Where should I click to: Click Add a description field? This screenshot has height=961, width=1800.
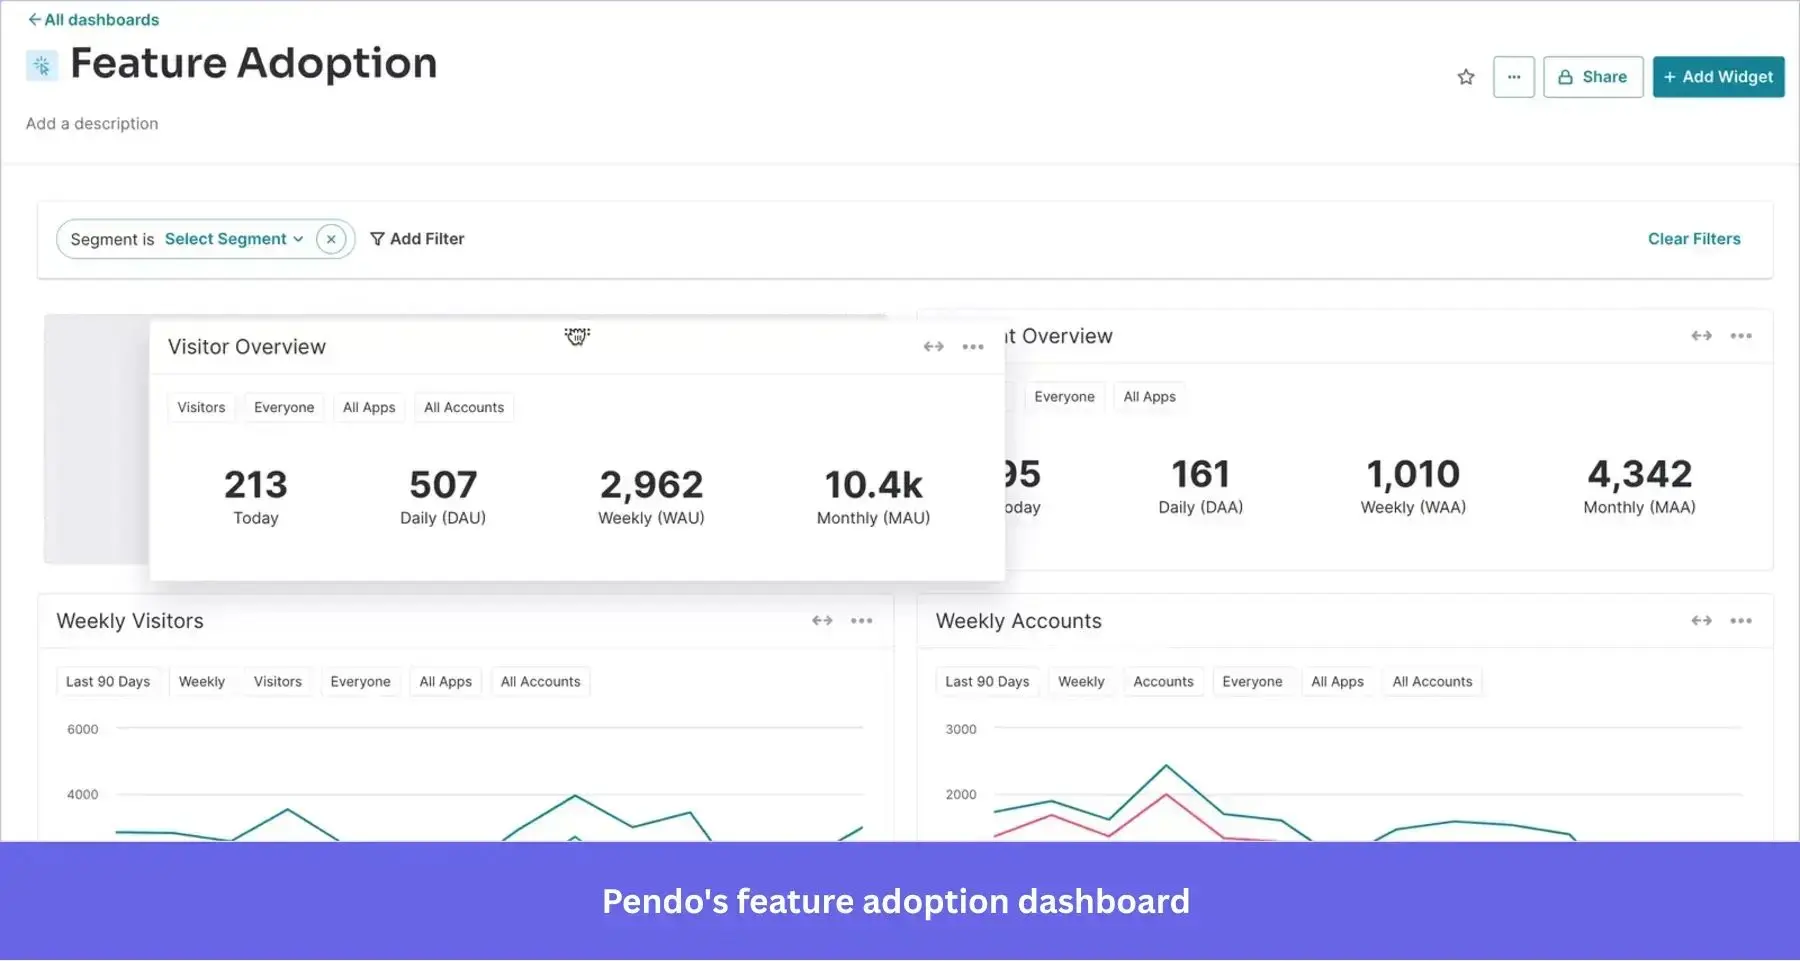(92, 124)
